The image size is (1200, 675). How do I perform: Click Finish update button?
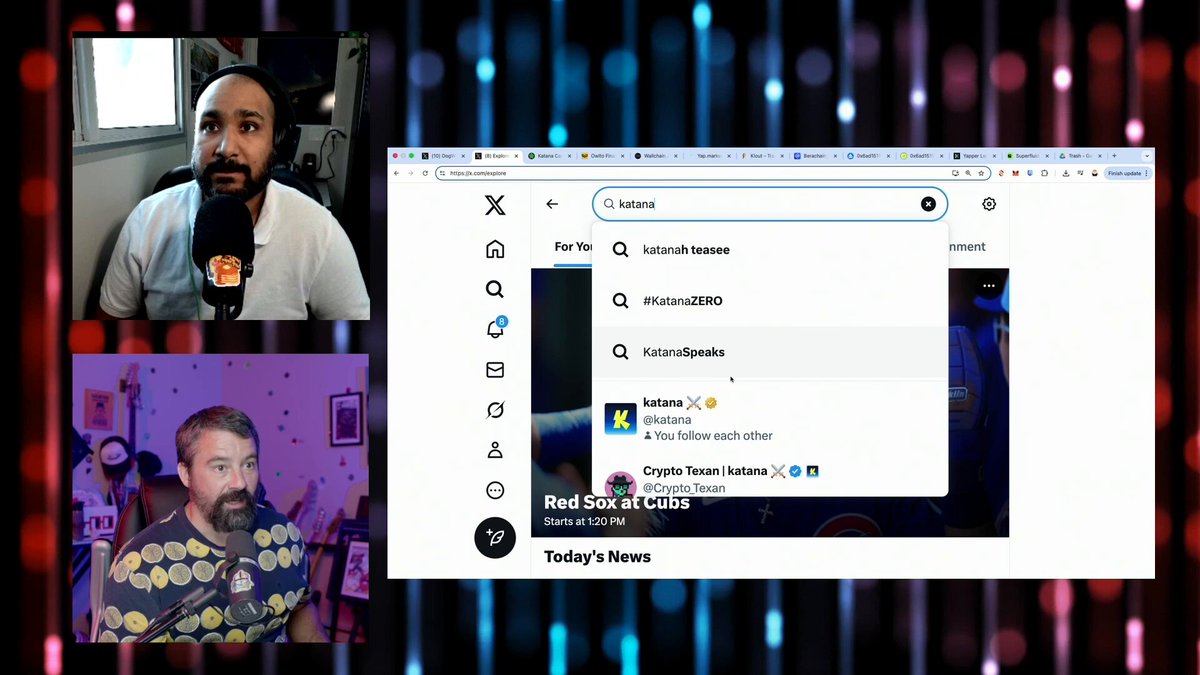(1128, 173)
